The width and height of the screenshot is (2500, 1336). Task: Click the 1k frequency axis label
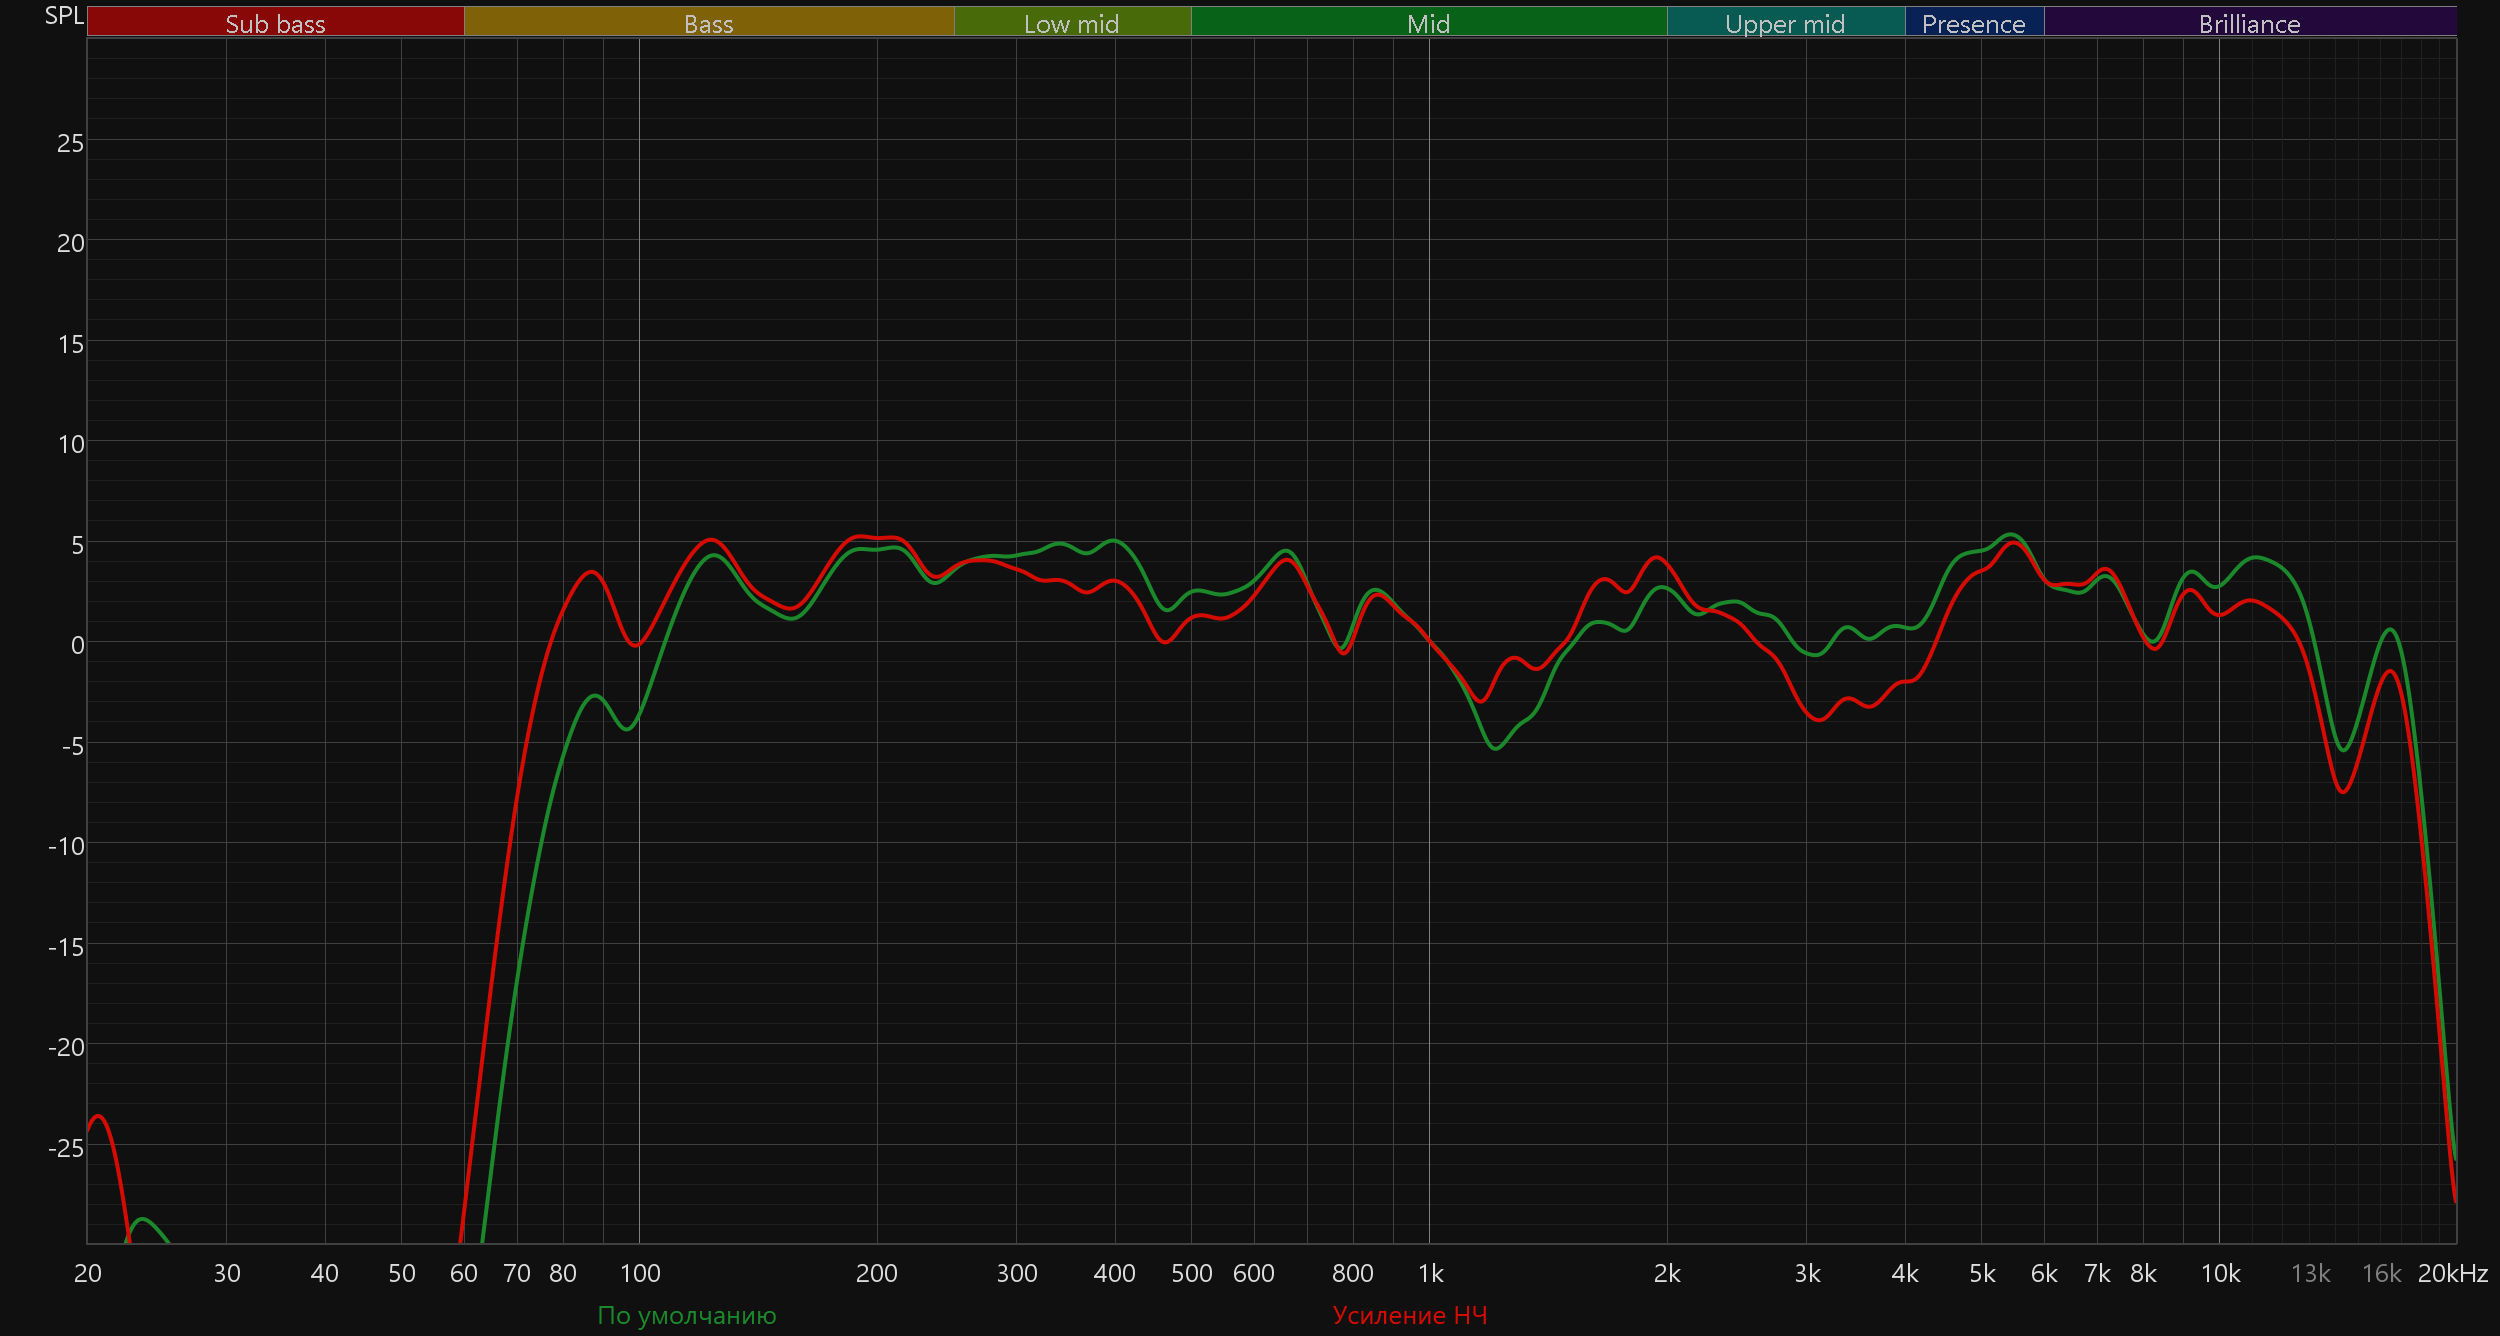[x=1430, y=1273]
